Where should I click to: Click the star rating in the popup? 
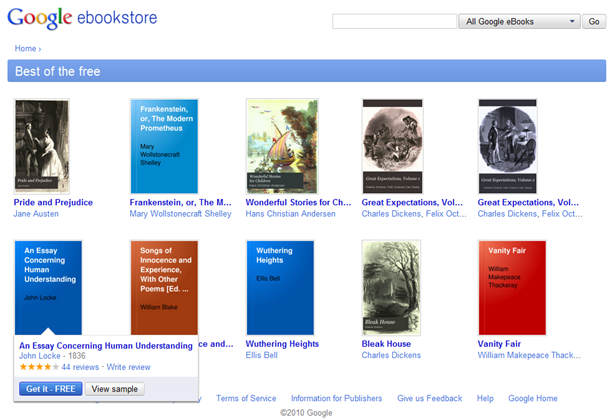pyautogui.click(x=39, y=367)
